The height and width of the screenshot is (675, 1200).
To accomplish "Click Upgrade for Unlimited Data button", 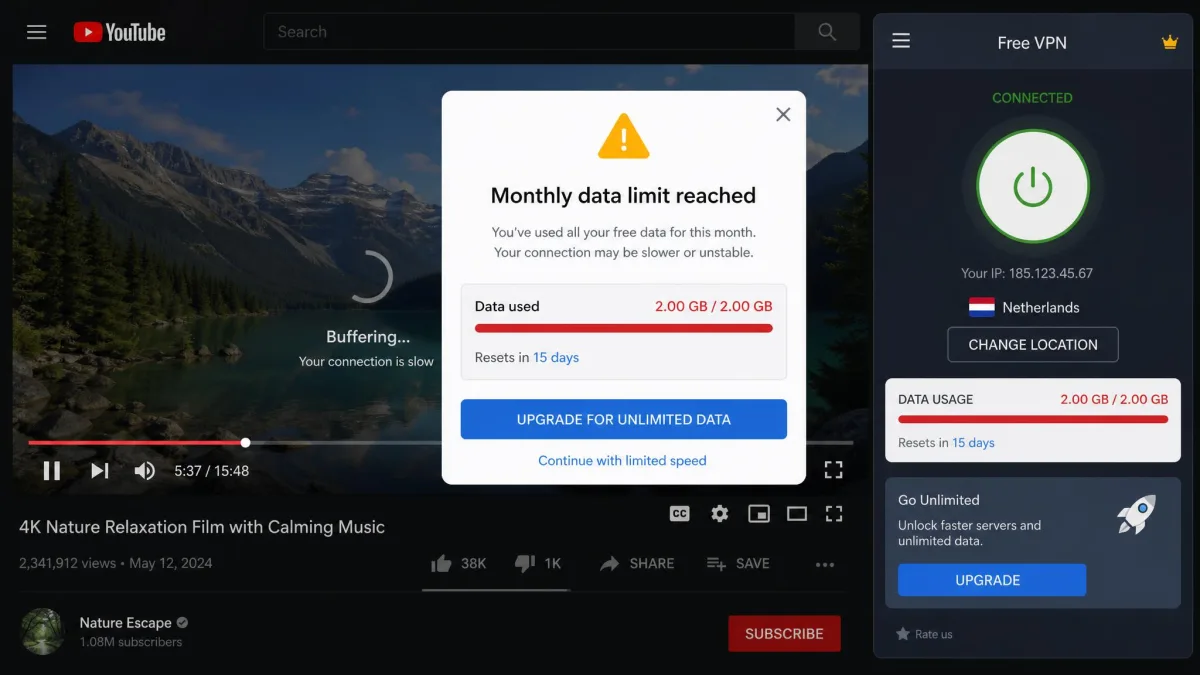I will 623,419.
